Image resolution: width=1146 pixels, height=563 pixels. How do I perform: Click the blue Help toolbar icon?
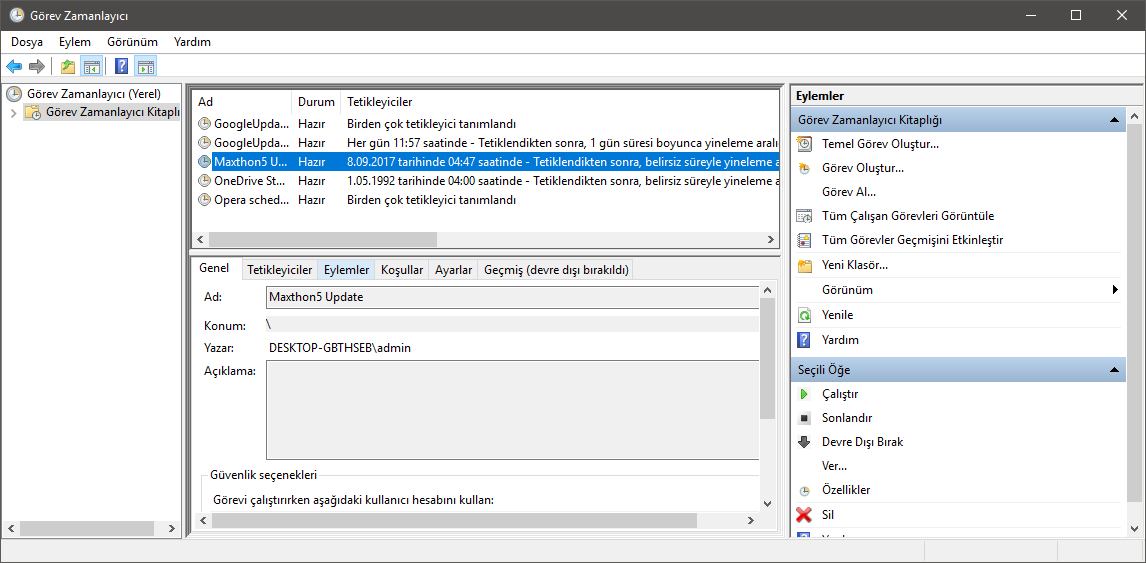coord(122,67)
